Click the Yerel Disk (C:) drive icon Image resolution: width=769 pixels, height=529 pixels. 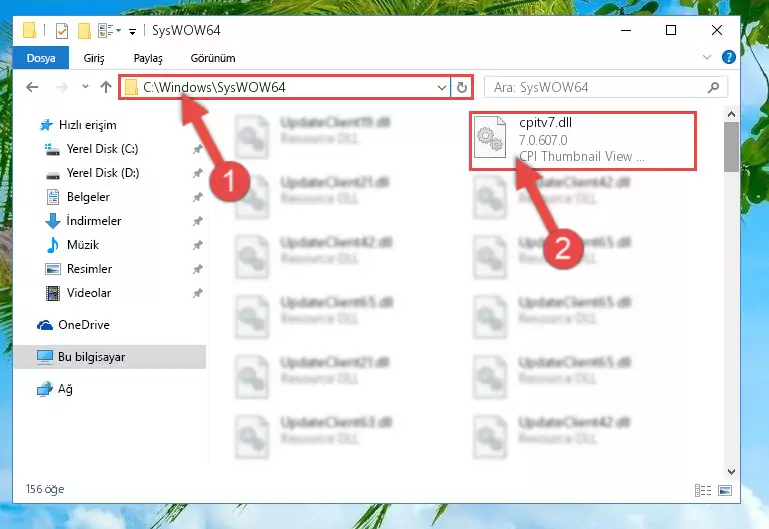pos(52,149)
